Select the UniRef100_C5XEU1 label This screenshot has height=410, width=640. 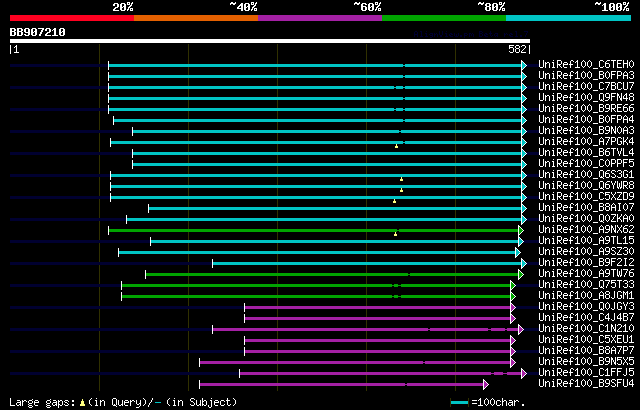586,340
